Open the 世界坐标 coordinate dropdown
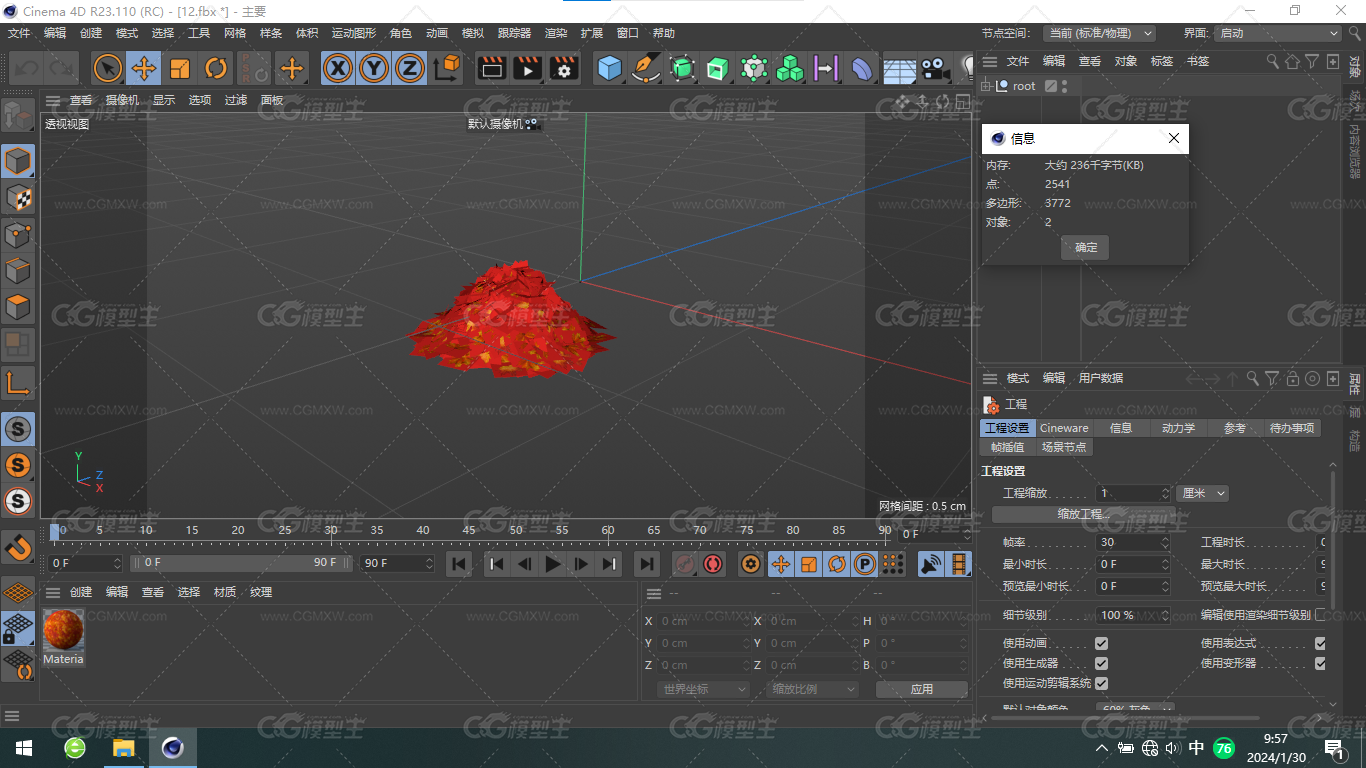Viewport: 1366px width, 768px height. 704,689
